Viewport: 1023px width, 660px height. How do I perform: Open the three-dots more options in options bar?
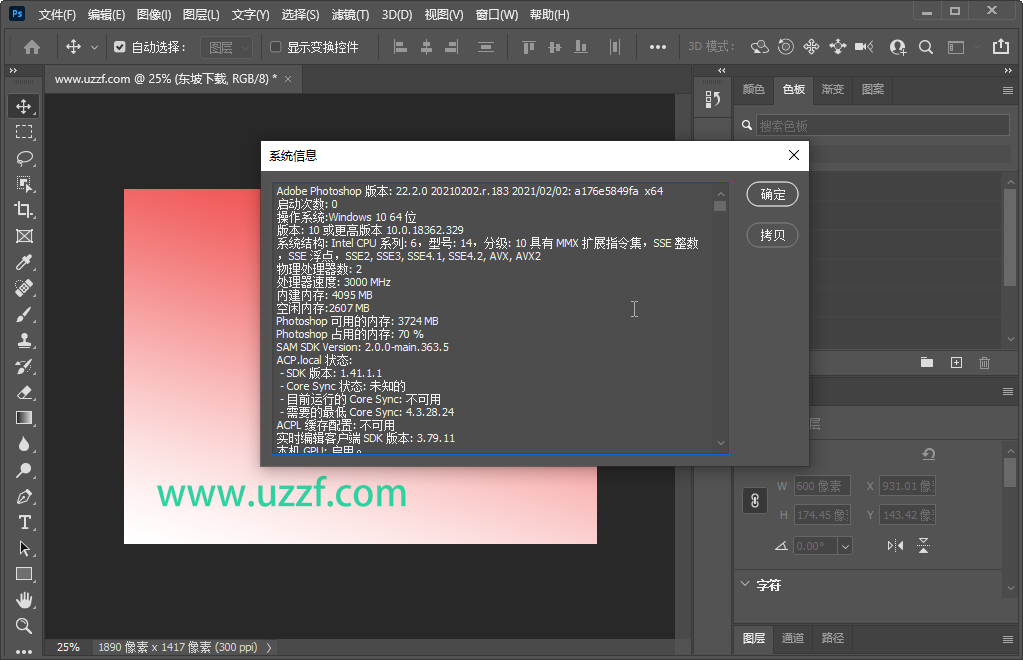[658, 47]
